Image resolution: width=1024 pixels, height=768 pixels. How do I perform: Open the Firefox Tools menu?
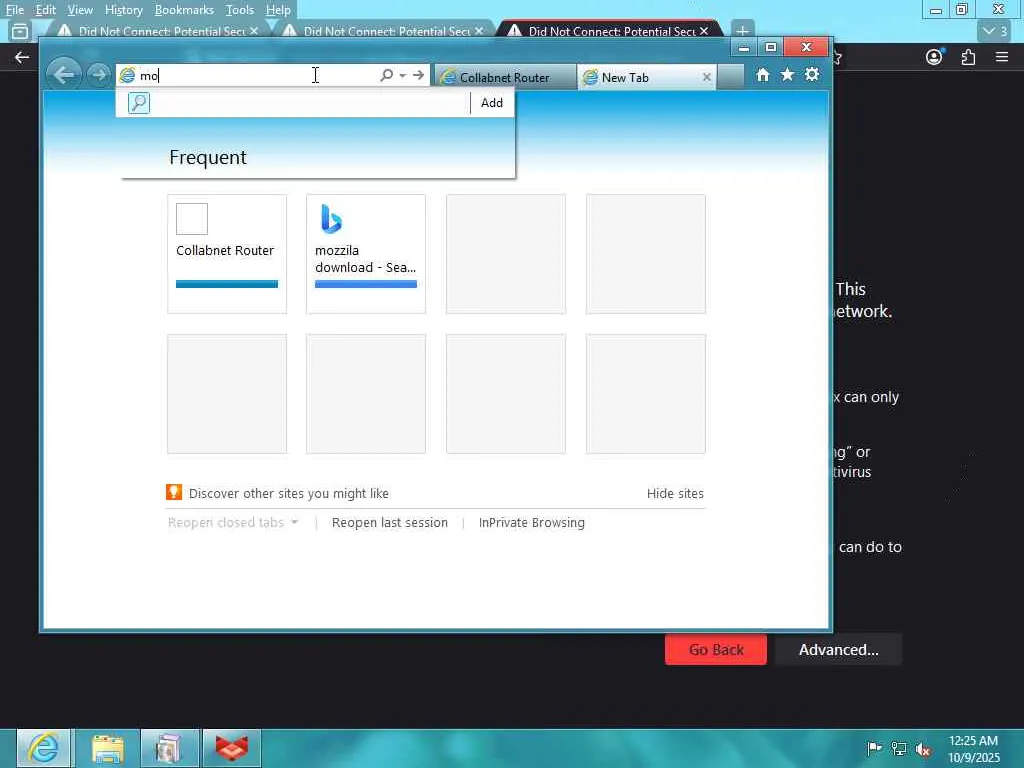[240, 10]
